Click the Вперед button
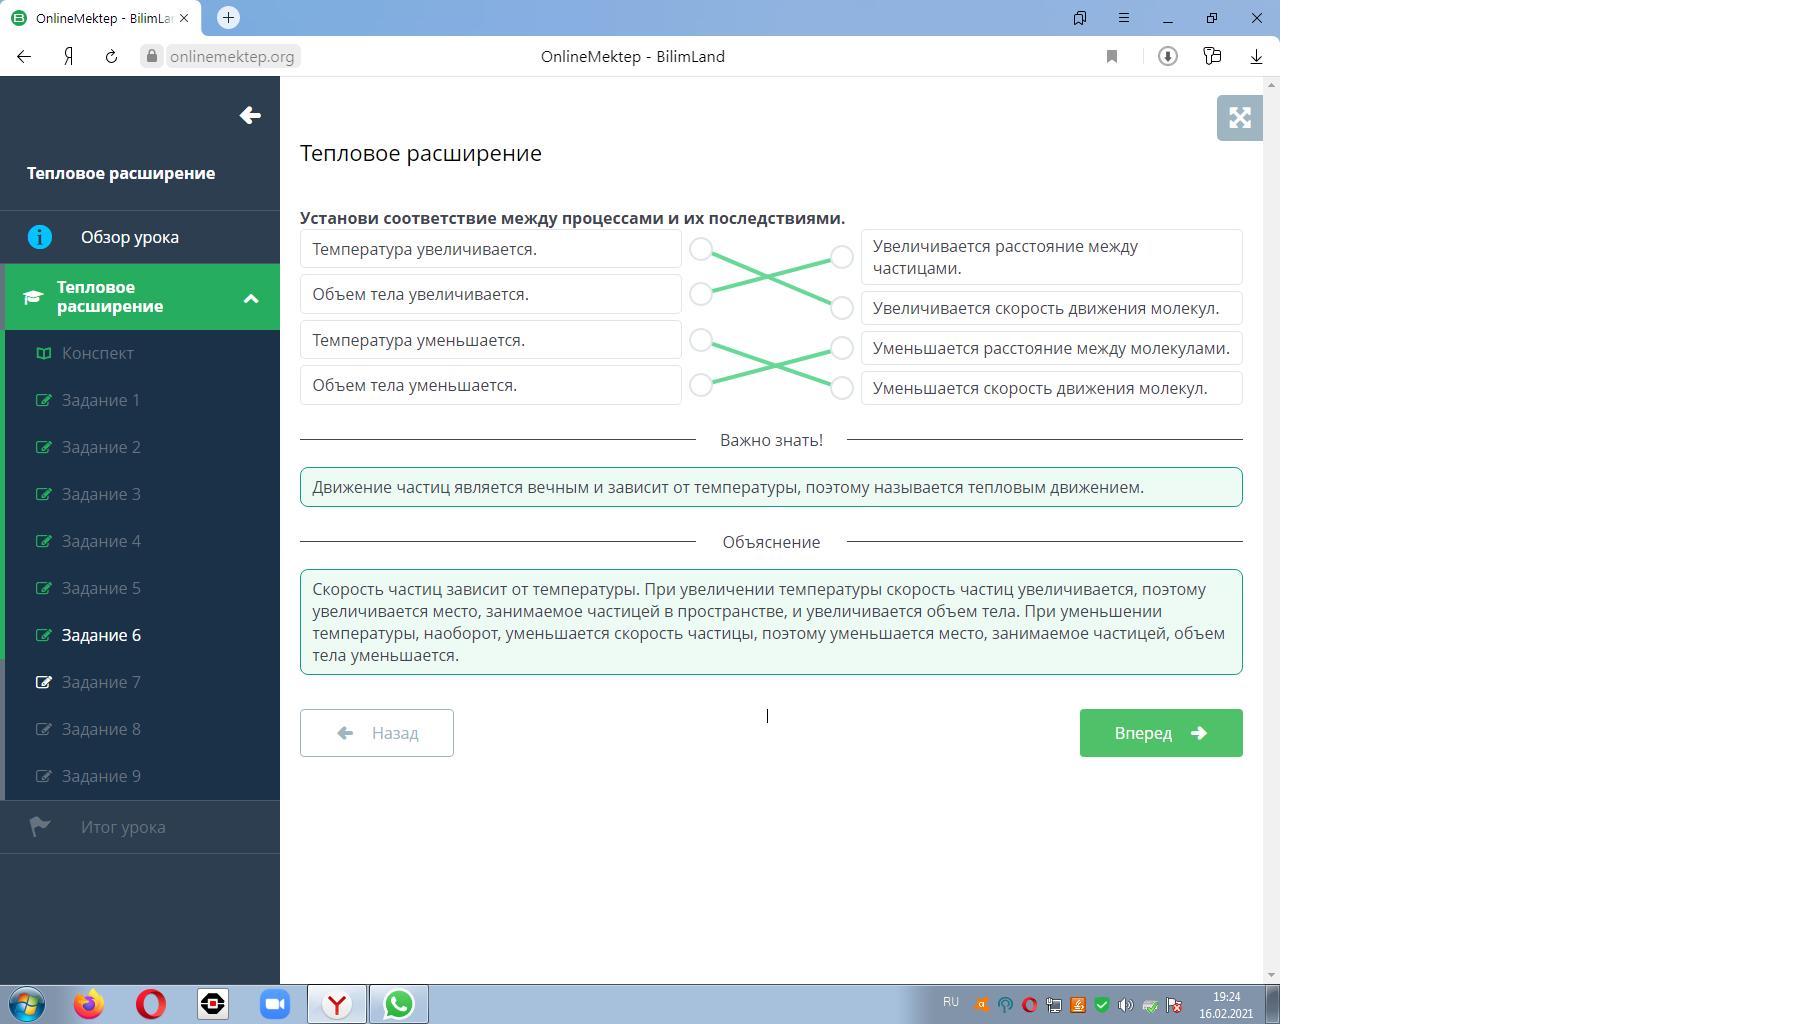1802x1024 pixels. click(1161, 733)
